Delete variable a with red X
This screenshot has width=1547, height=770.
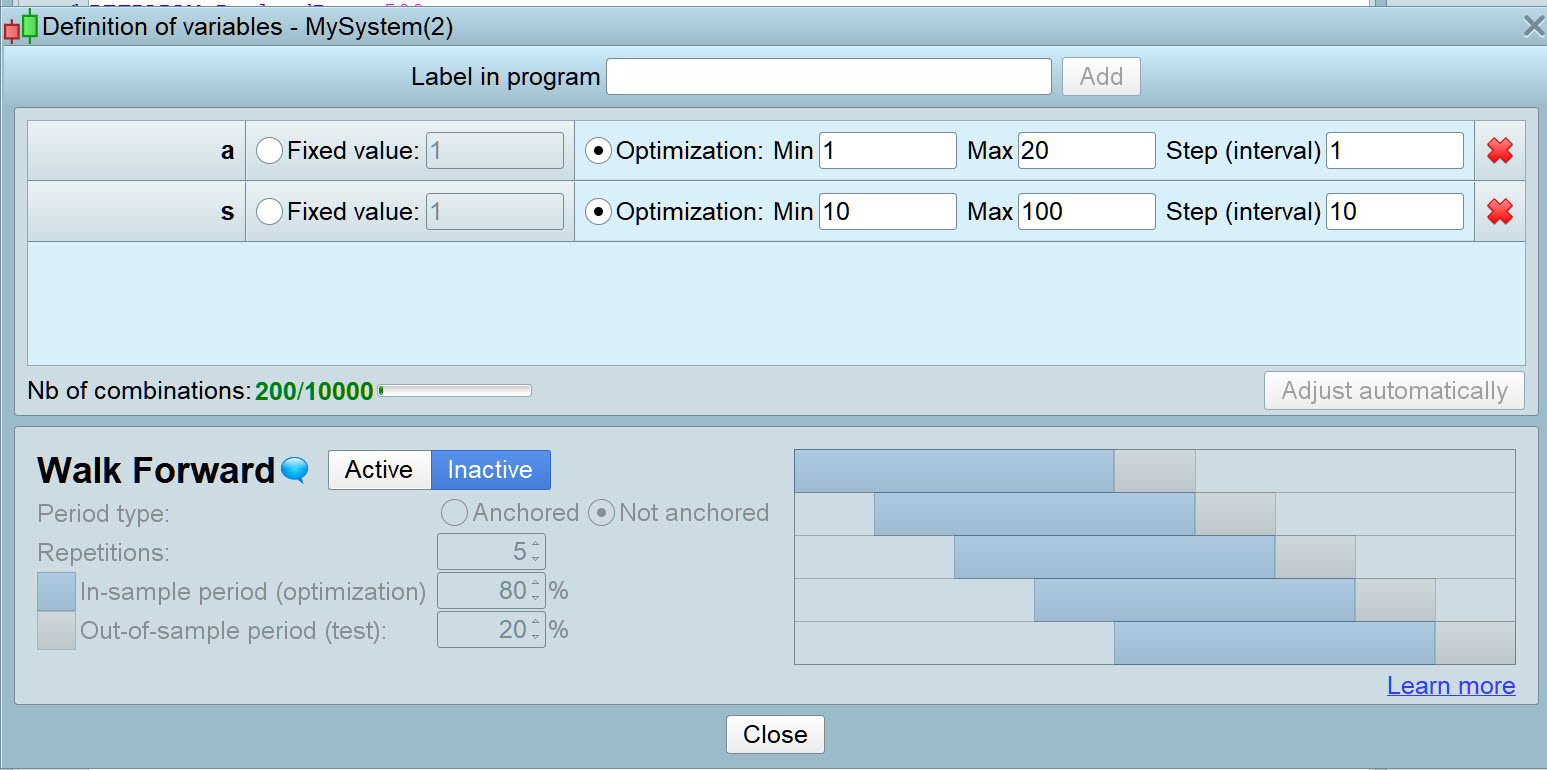[1499, 151]
